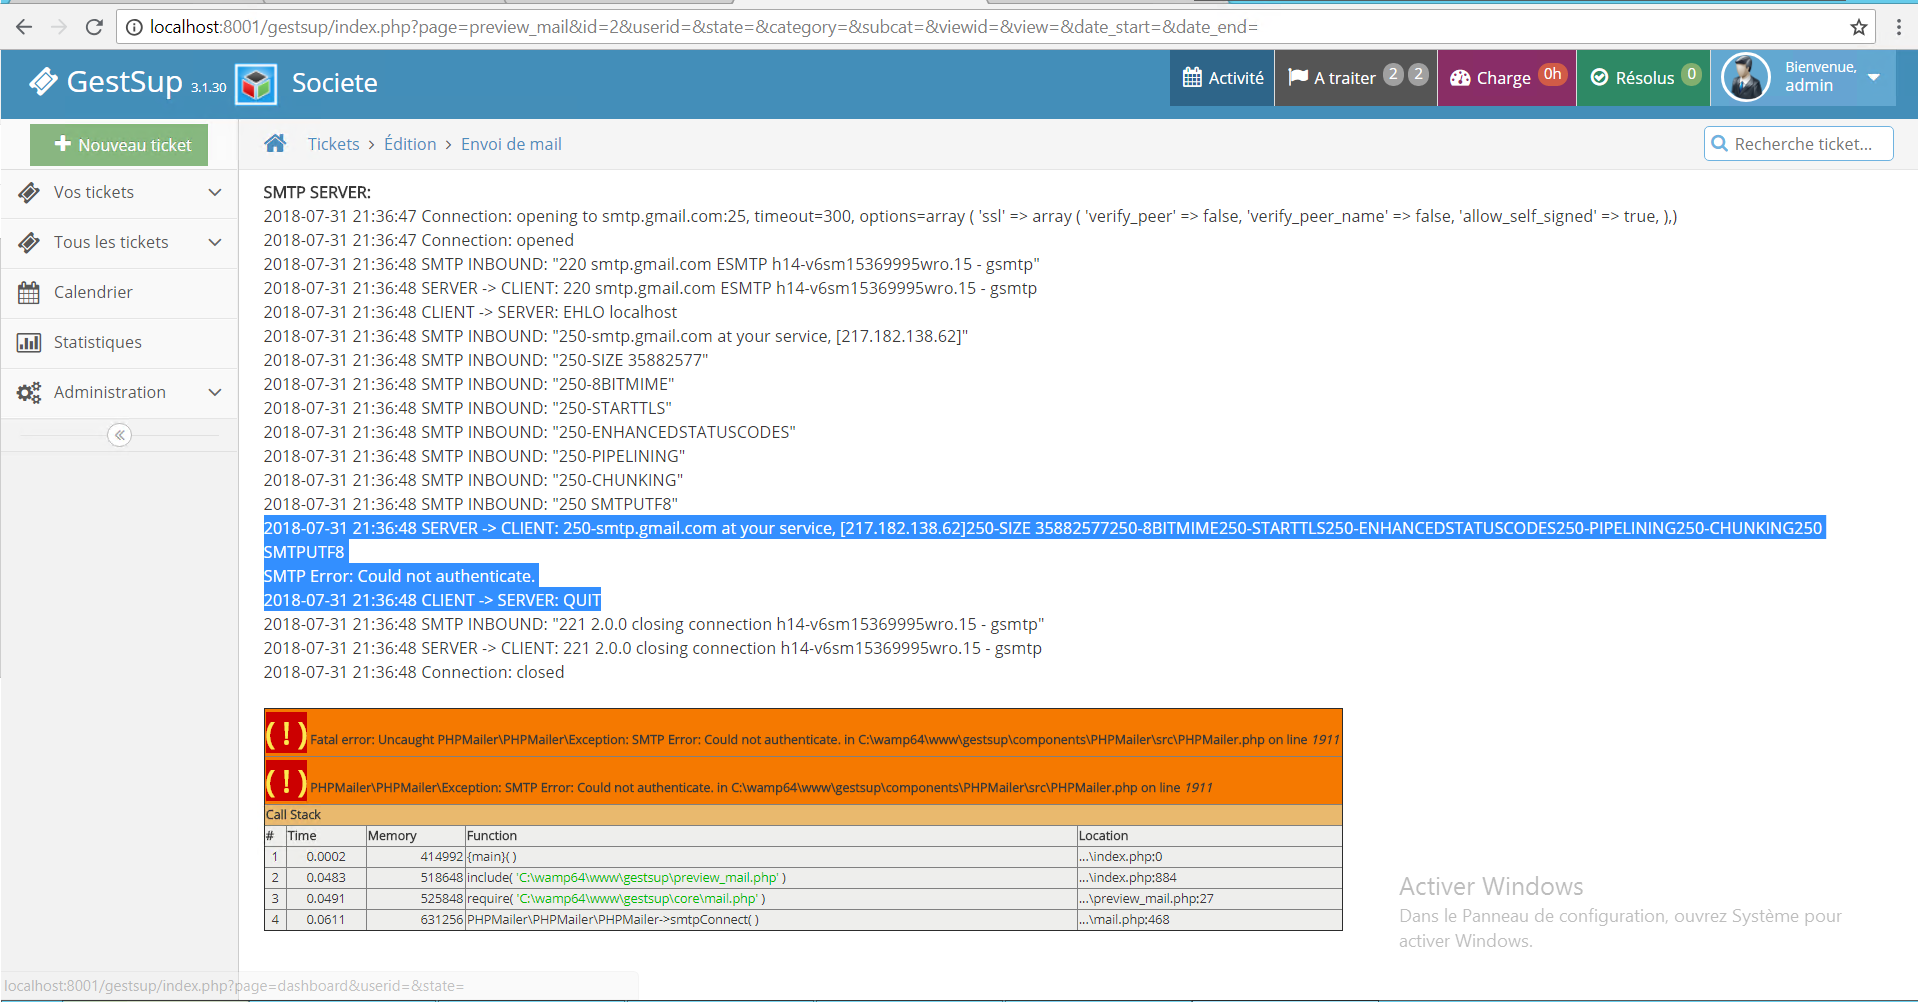Open the Résolus tickets counter

click(1643, 78)
